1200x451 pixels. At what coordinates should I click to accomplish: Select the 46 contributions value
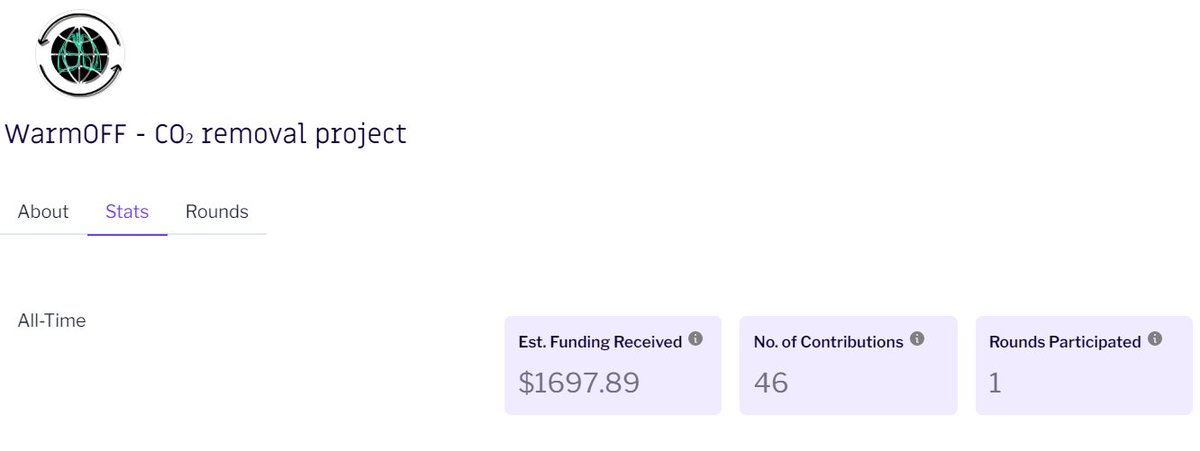tap(771, 382)
